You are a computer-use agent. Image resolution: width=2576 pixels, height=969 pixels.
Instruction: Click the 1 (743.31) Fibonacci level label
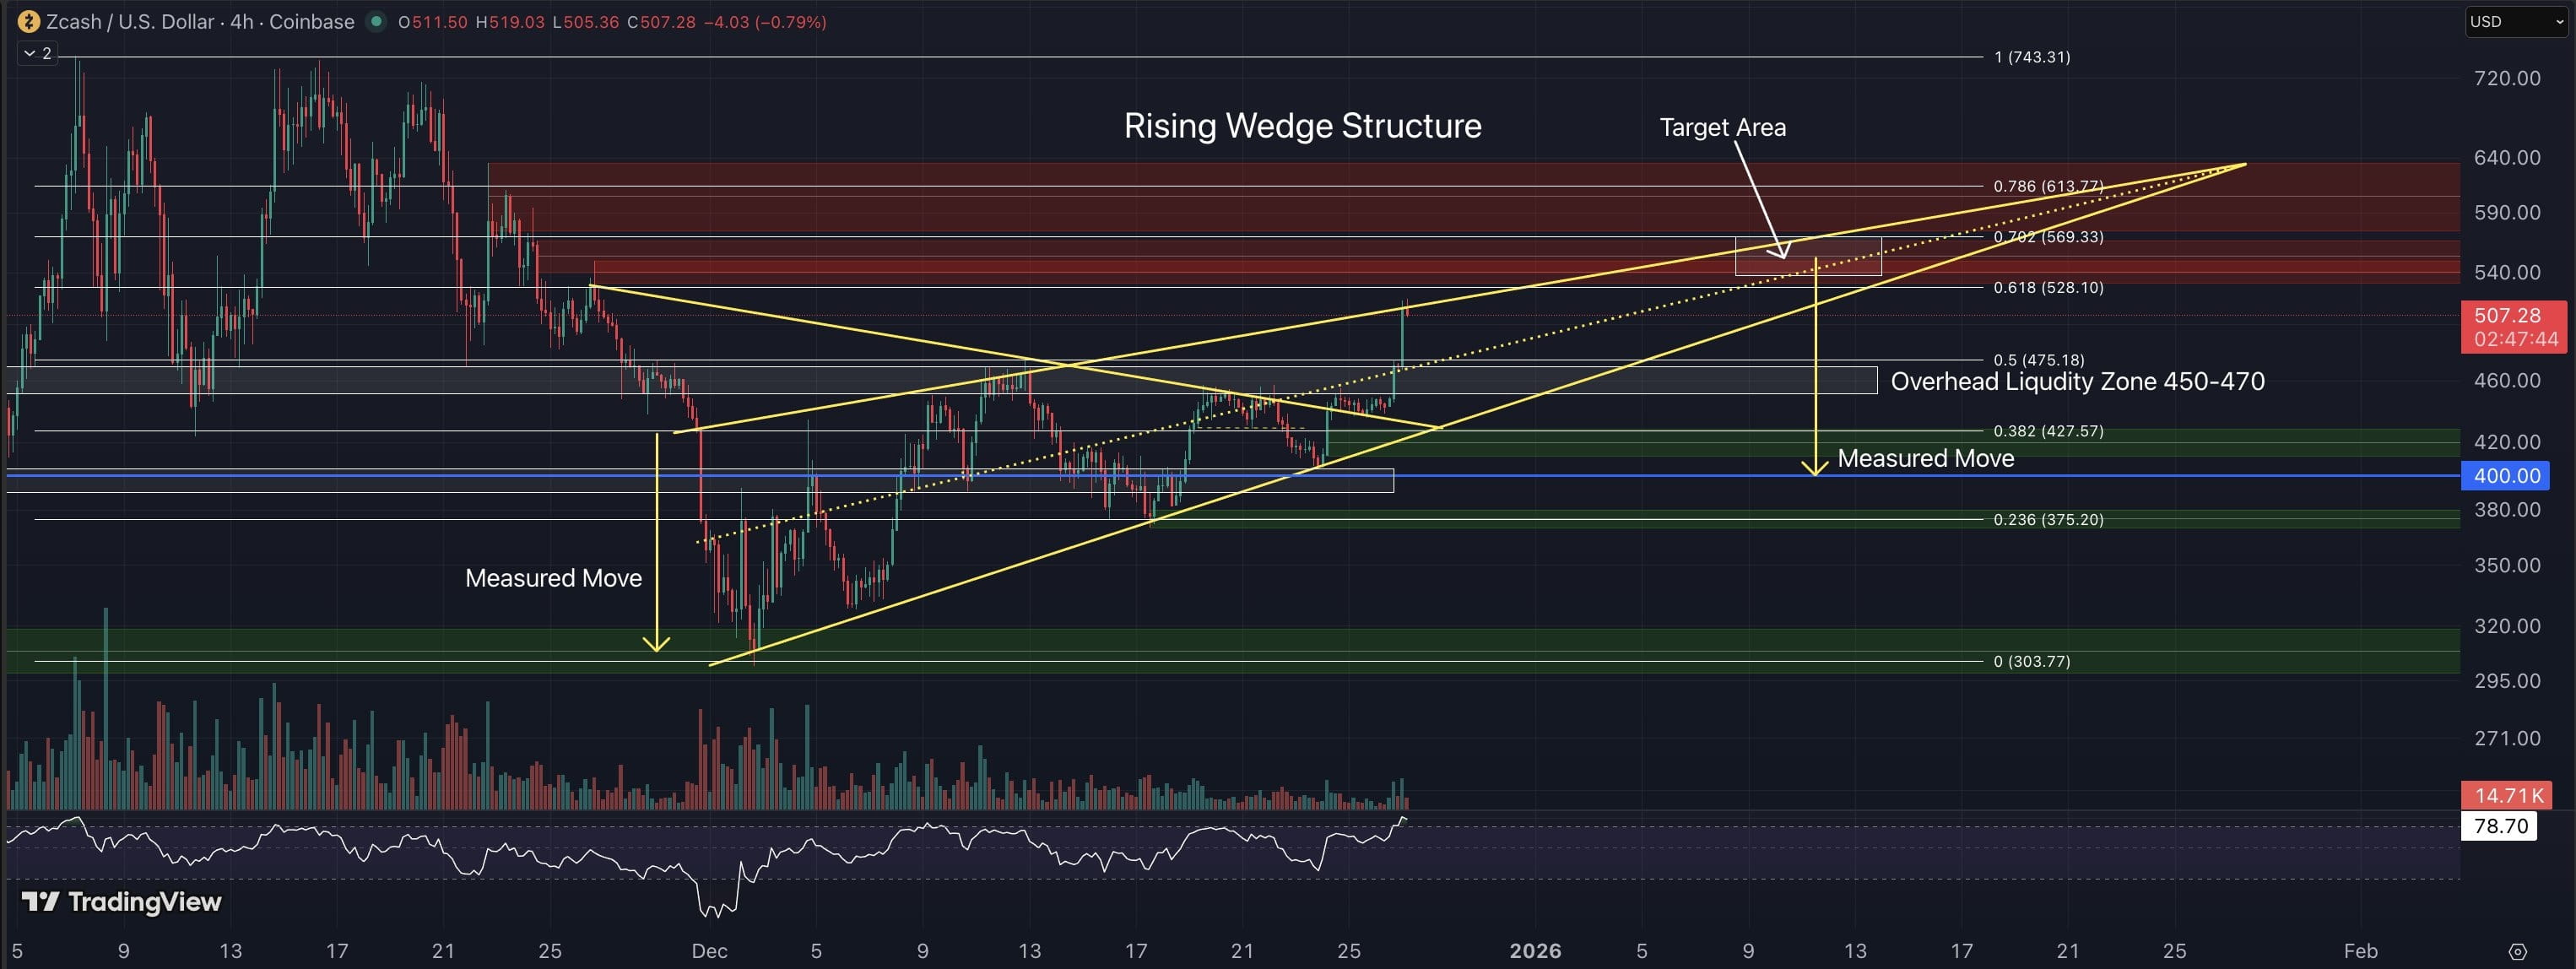click(x=2031, y=57)
